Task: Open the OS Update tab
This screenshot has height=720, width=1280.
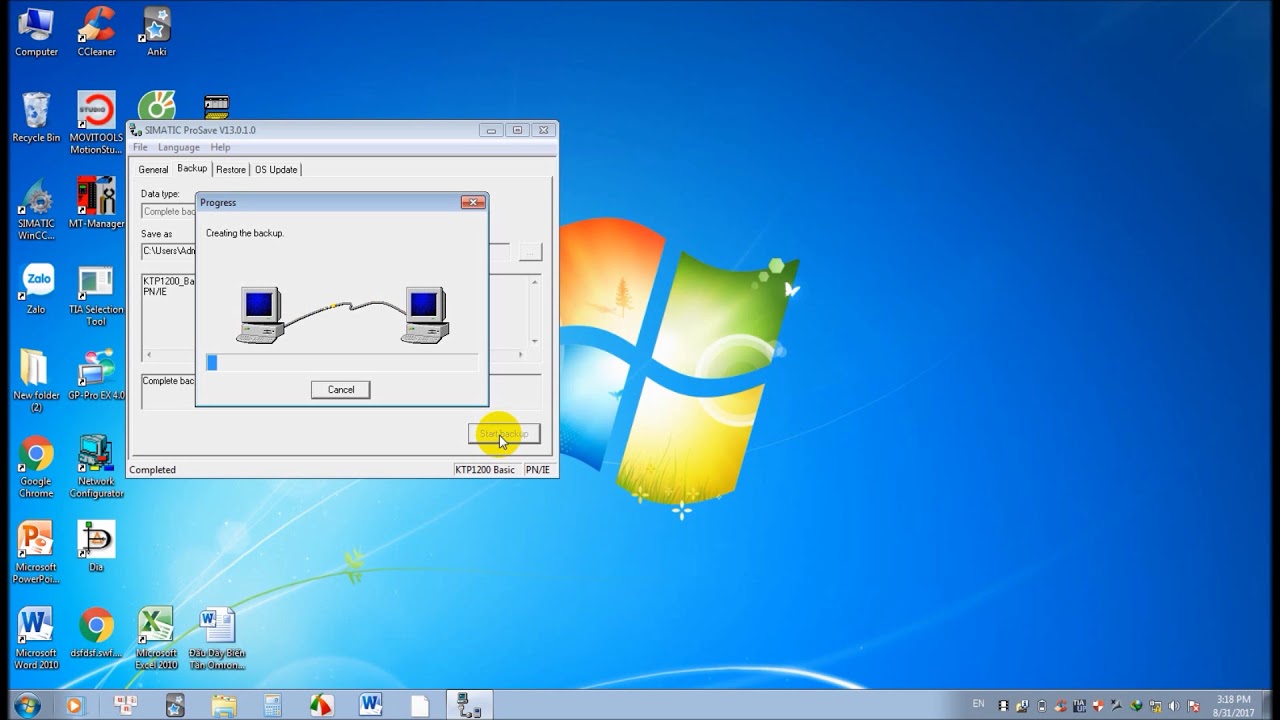Action: pos(276,170)
